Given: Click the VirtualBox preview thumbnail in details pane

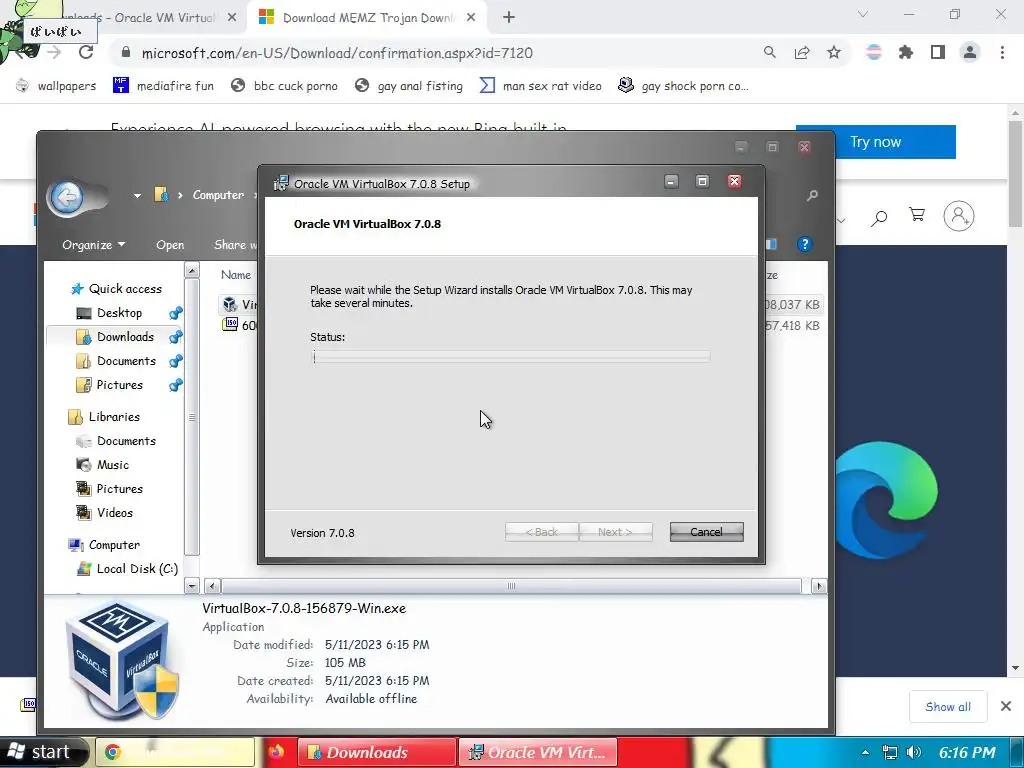Looking at the screenshot, I should (x=121, y=660).
